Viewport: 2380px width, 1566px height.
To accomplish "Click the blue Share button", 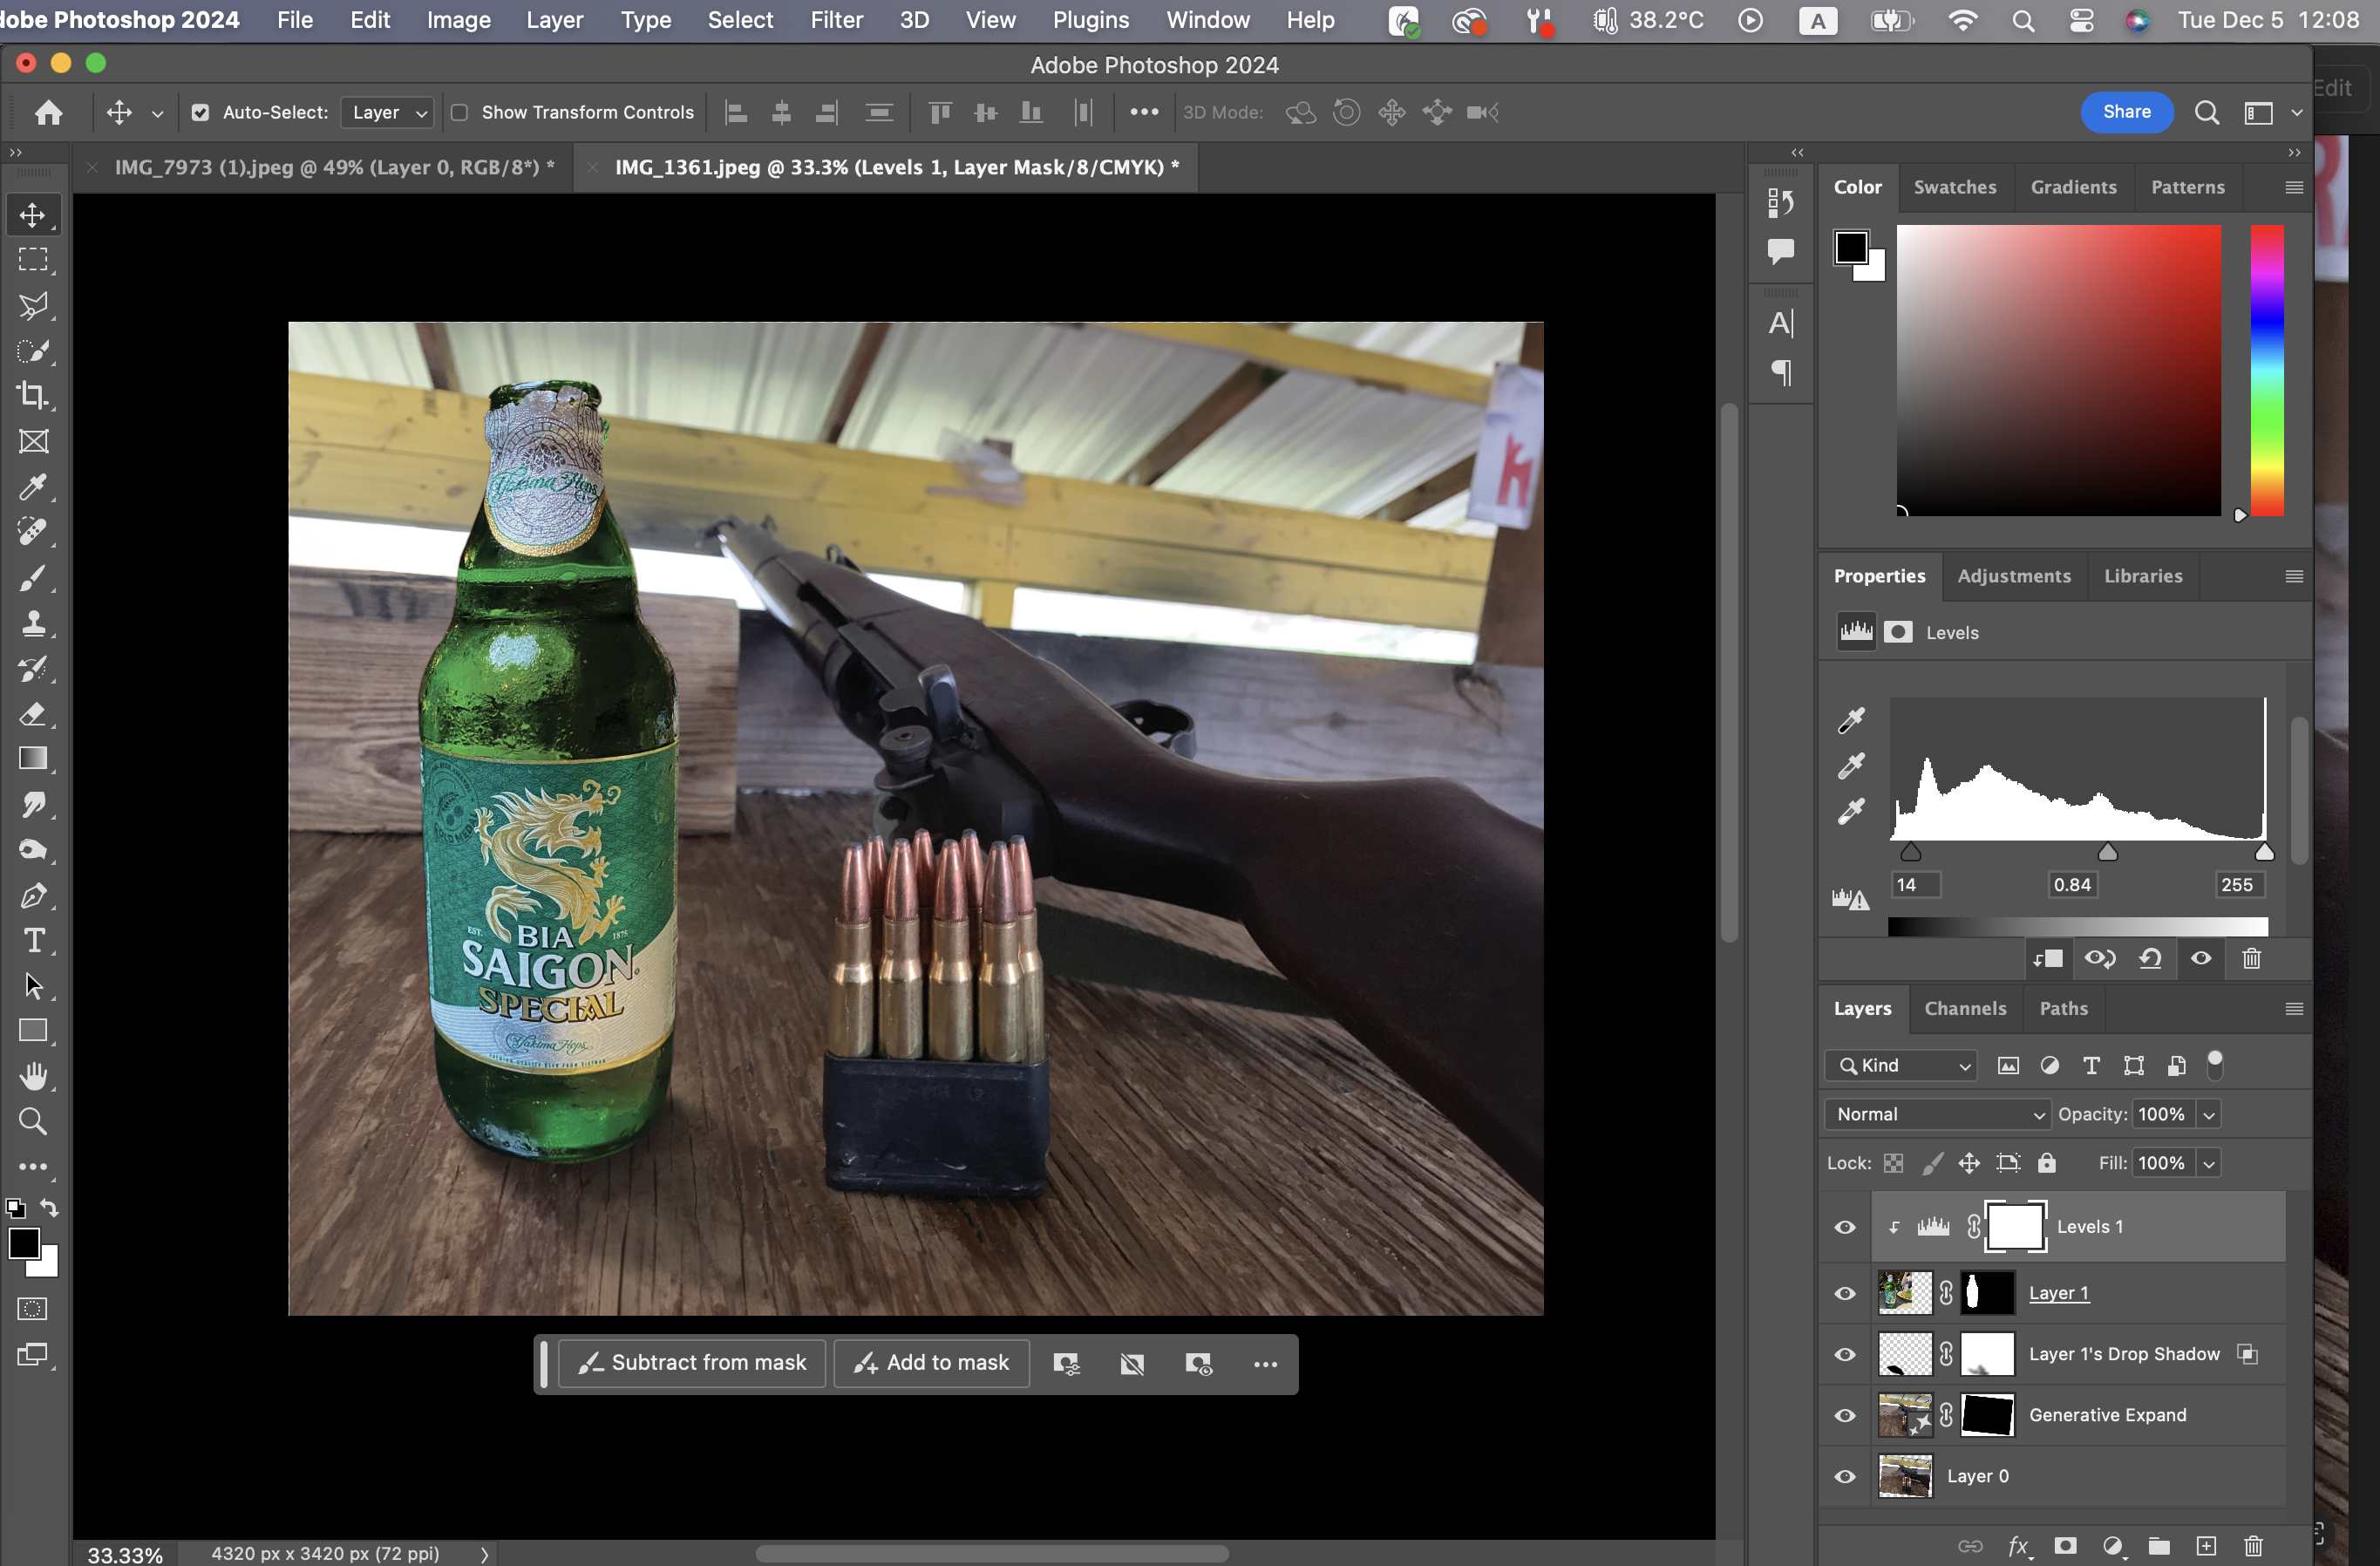I will [x=2126, y=112].
